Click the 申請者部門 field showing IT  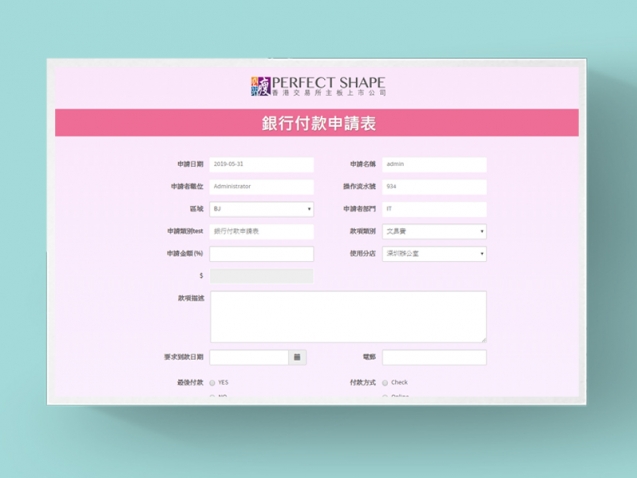tap(434, 209)
